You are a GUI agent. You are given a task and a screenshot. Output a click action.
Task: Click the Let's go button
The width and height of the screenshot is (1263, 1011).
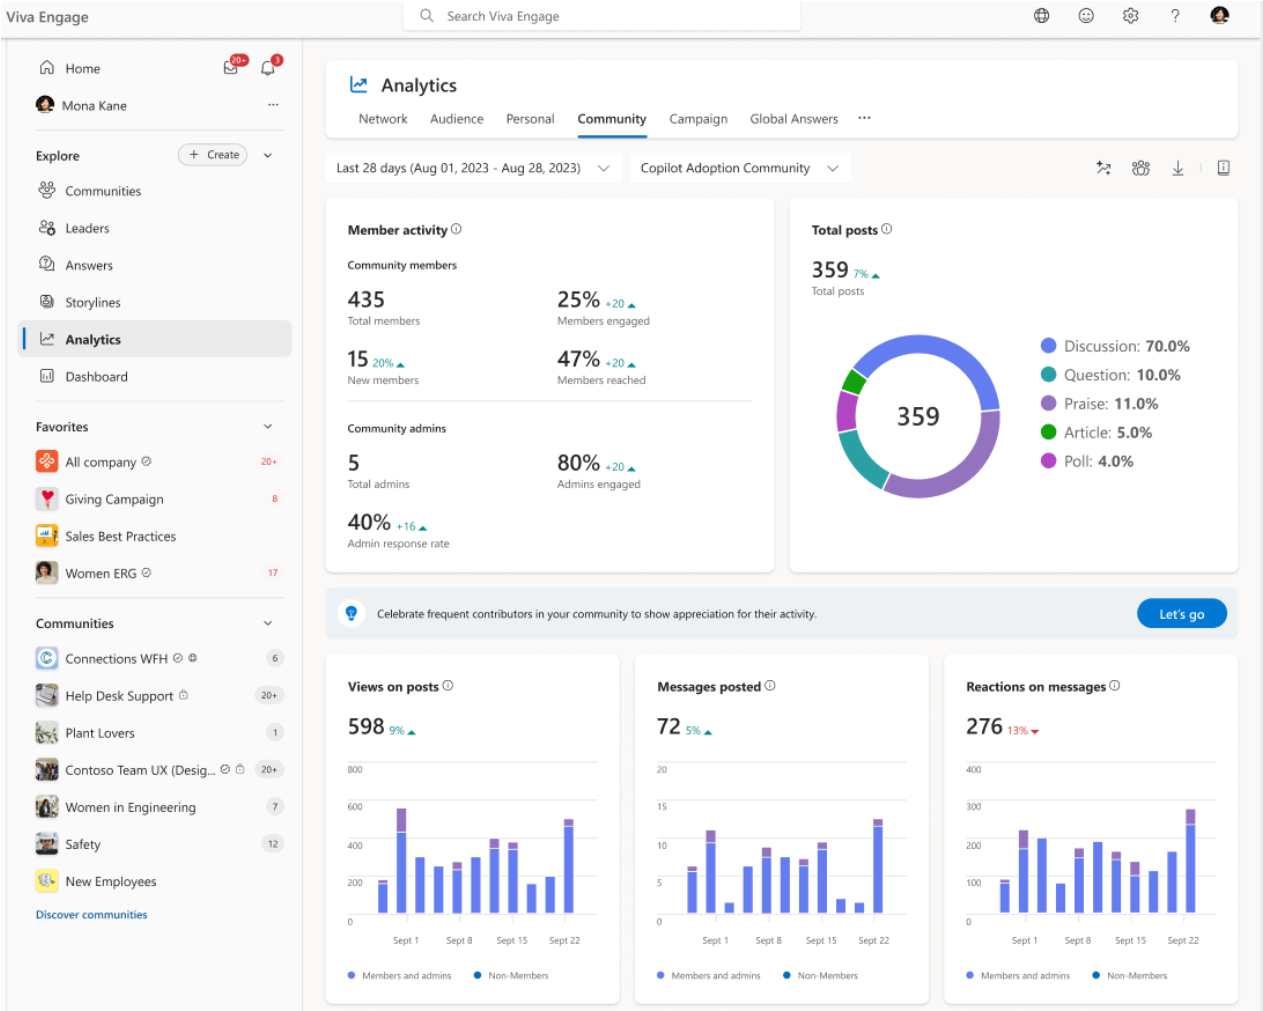[1181, 614]
